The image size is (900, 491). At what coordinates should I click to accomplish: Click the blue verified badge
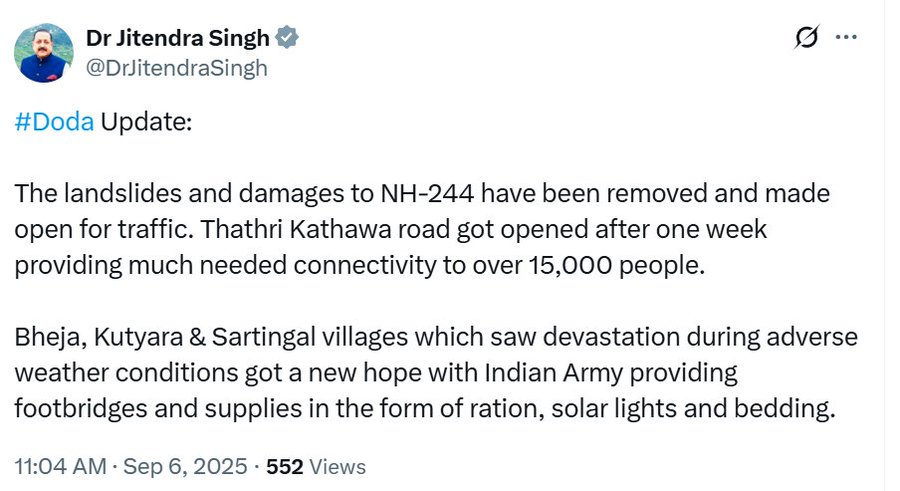287,38
